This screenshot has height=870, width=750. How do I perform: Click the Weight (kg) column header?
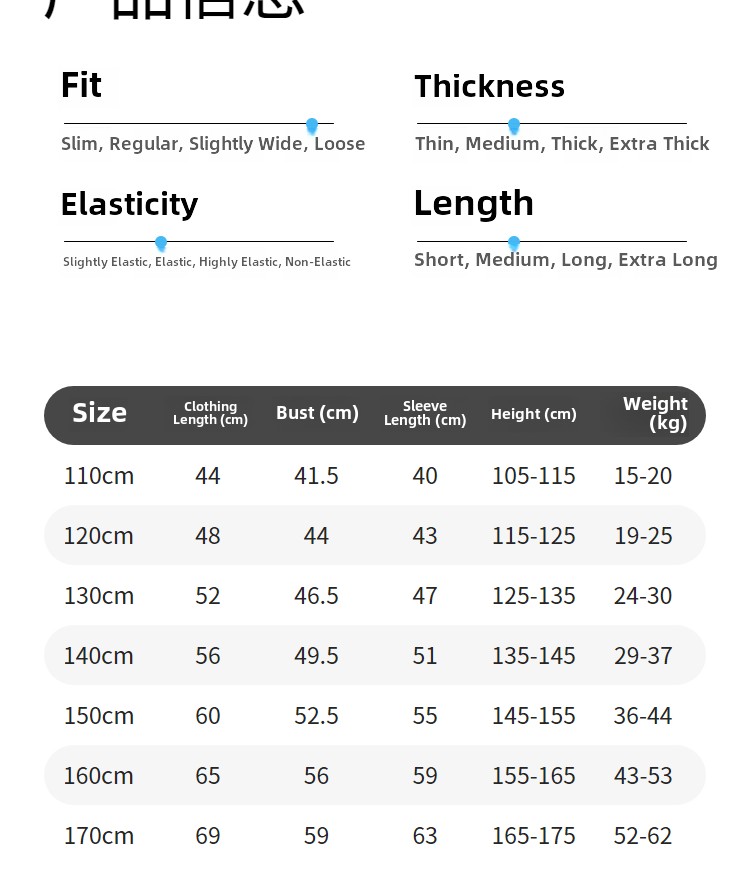(655, 413)
